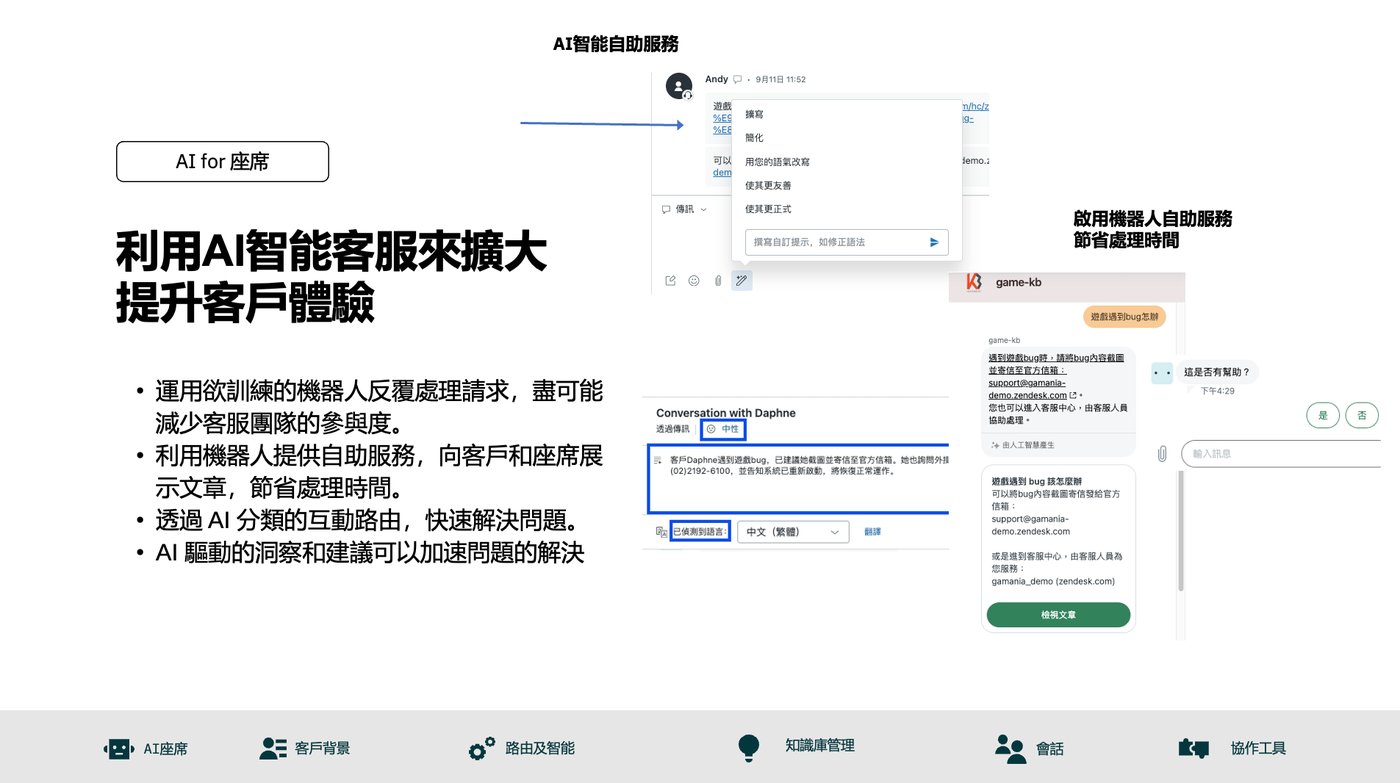
Task: Click Andy's agent avatar icon
Action: (679, 87)
